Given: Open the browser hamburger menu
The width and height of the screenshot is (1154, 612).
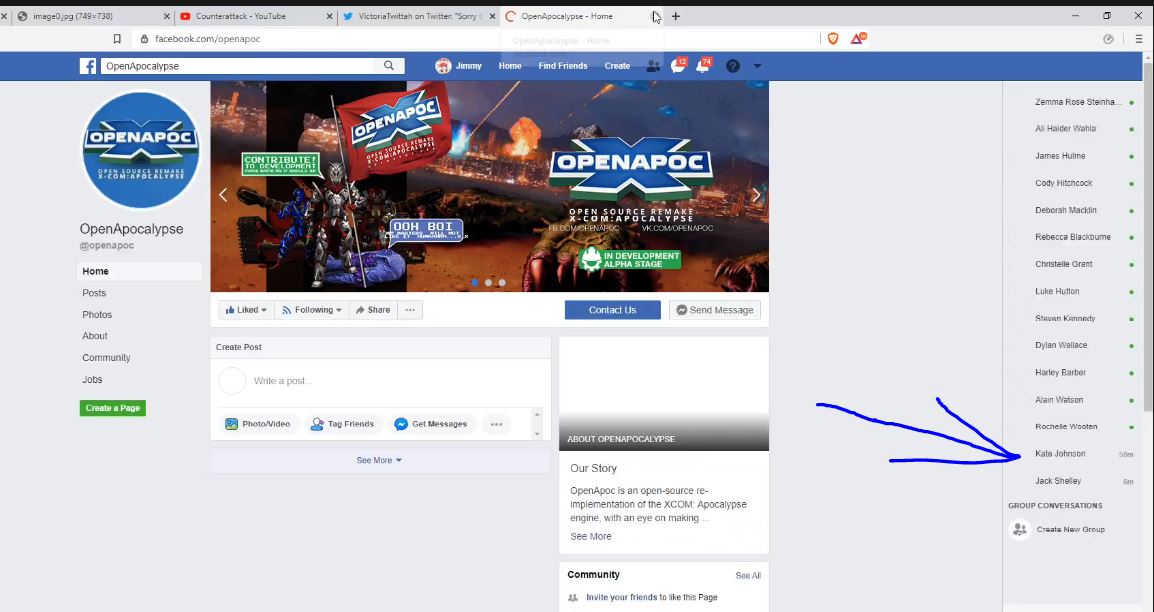Looking at the screenshot, I should coord(1139,39).
